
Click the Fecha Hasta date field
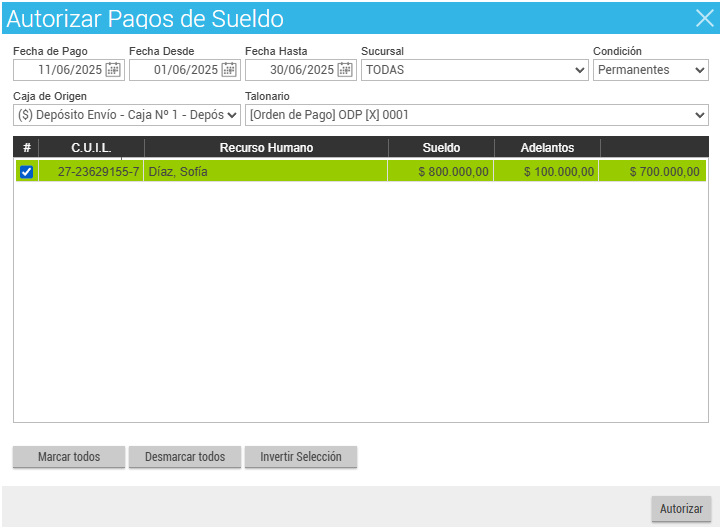click(x=292, y=70)
